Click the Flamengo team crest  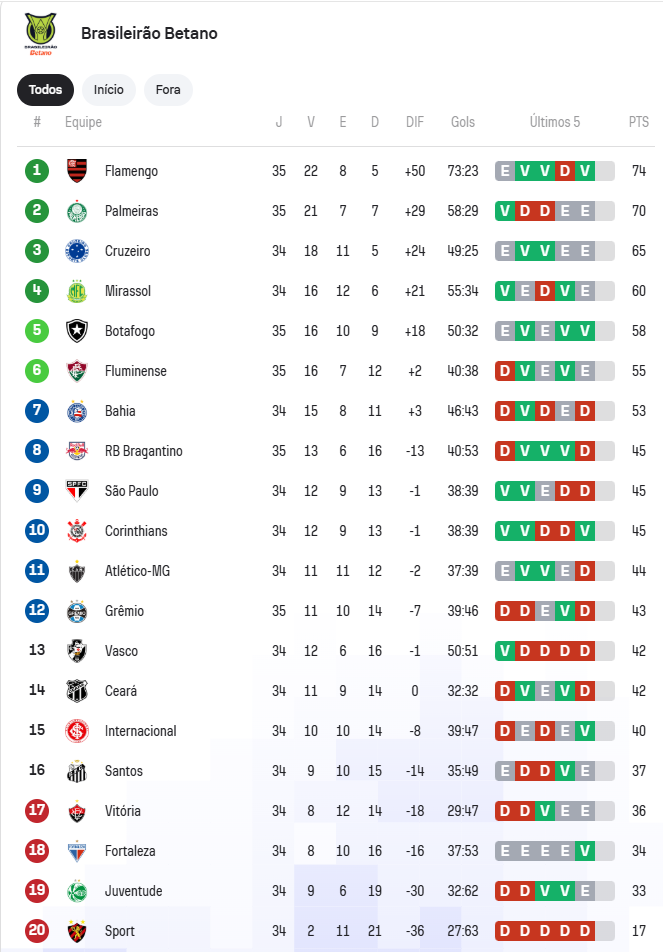coord(77,171)
